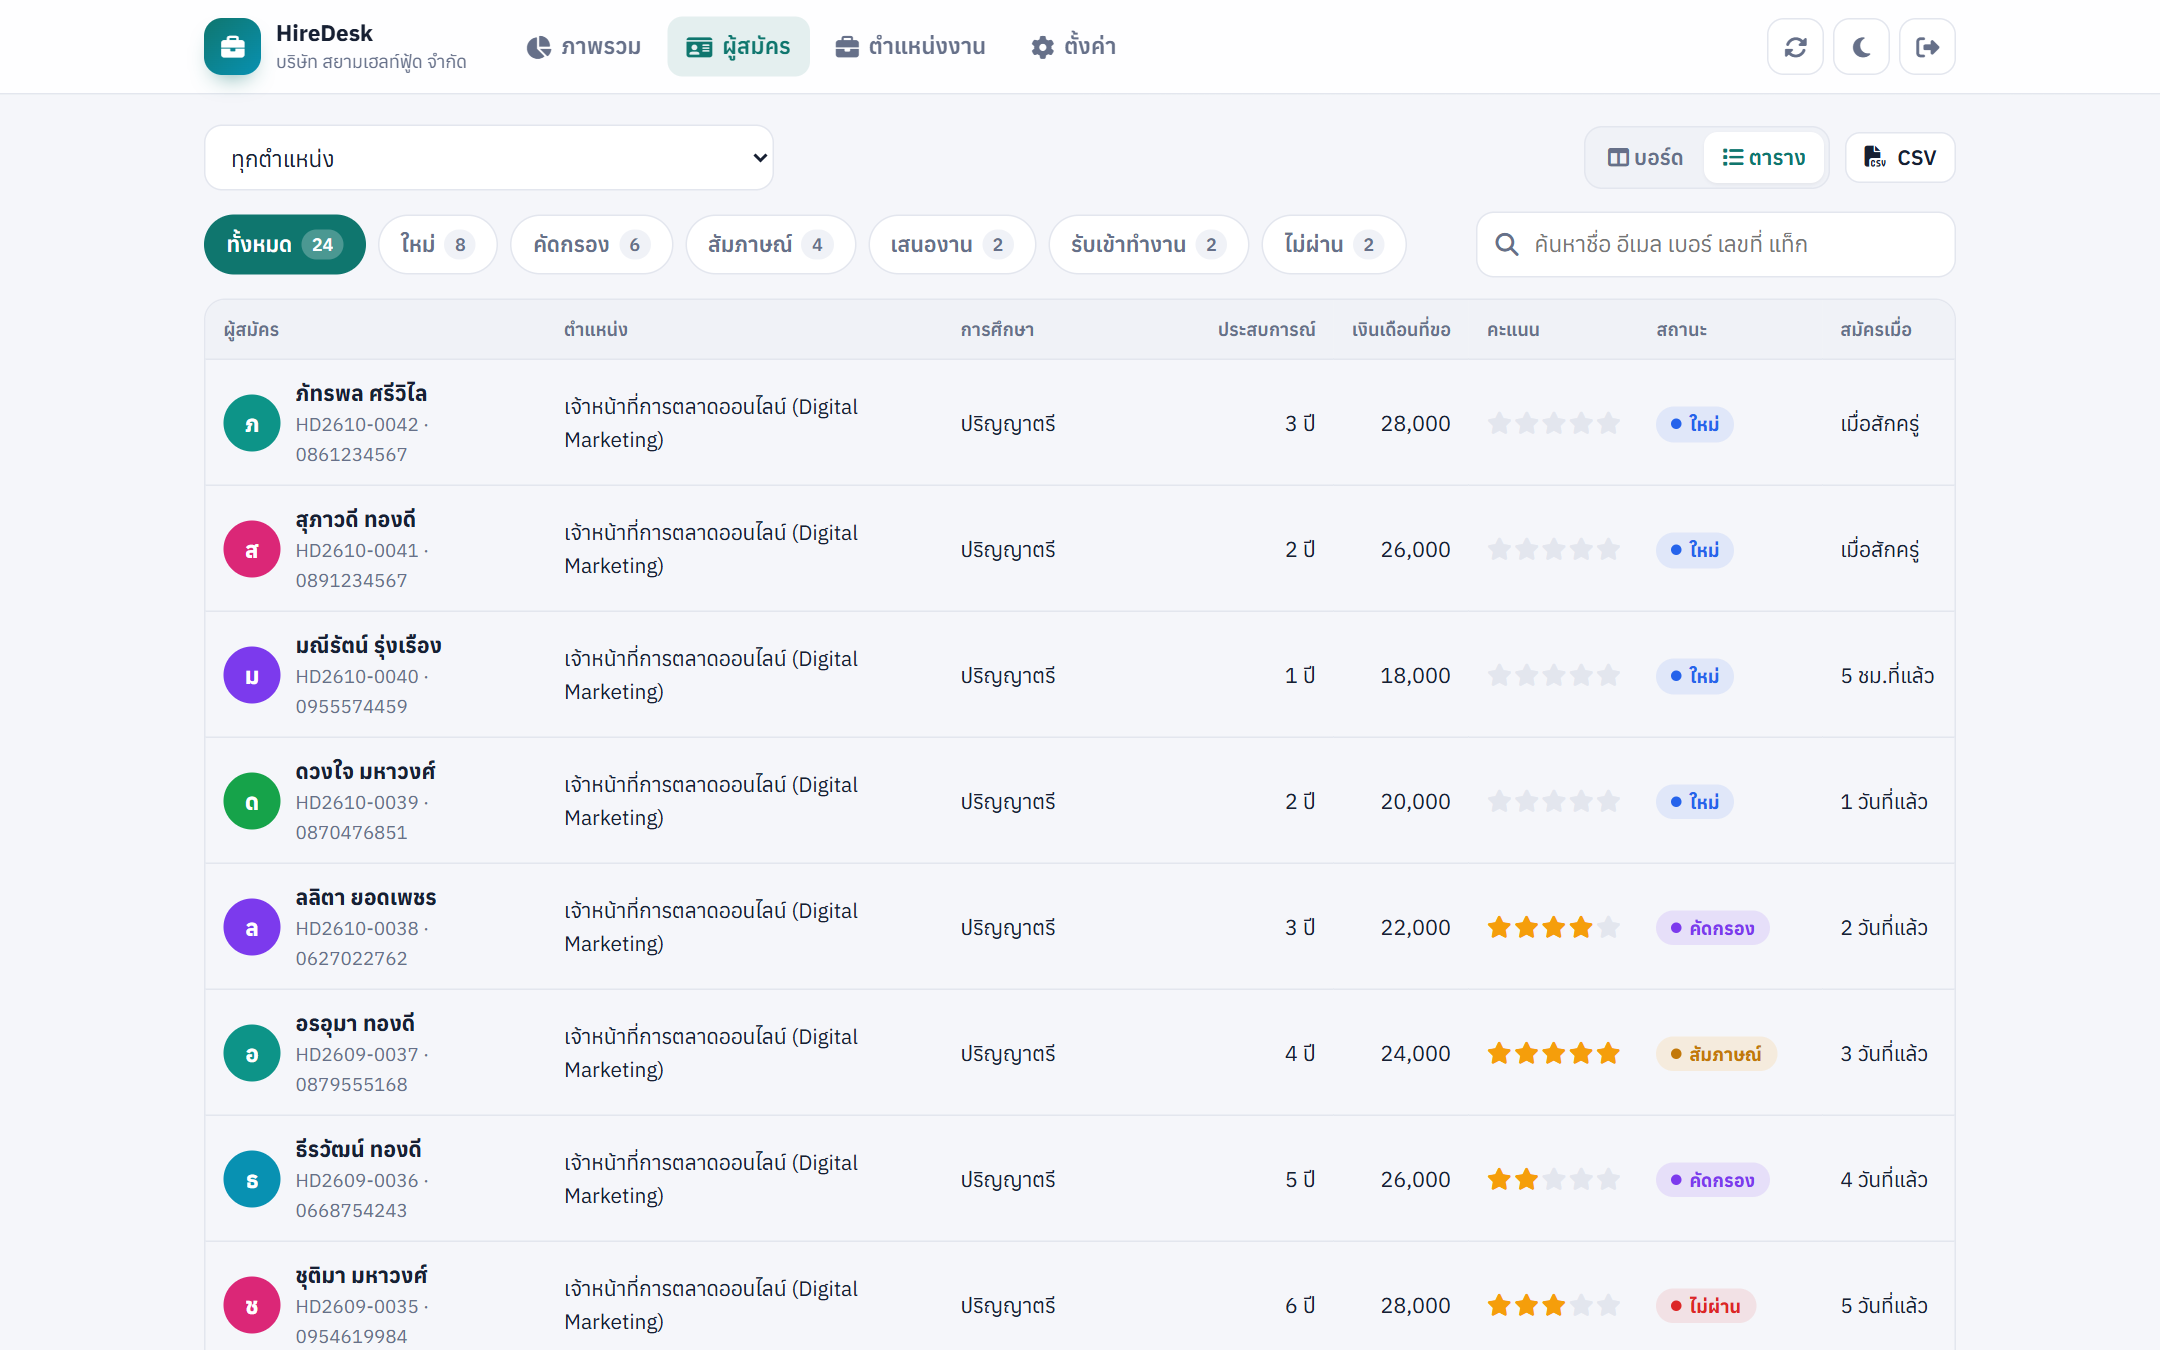Filter by สัมภาษณ์ 4 status chip
Viewport: 2160px width, 1350px height.
pos(770,245)
